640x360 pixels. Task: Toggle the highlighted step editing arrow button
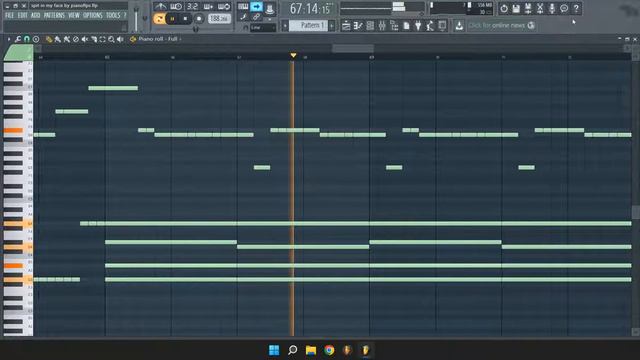coord(256,7)
